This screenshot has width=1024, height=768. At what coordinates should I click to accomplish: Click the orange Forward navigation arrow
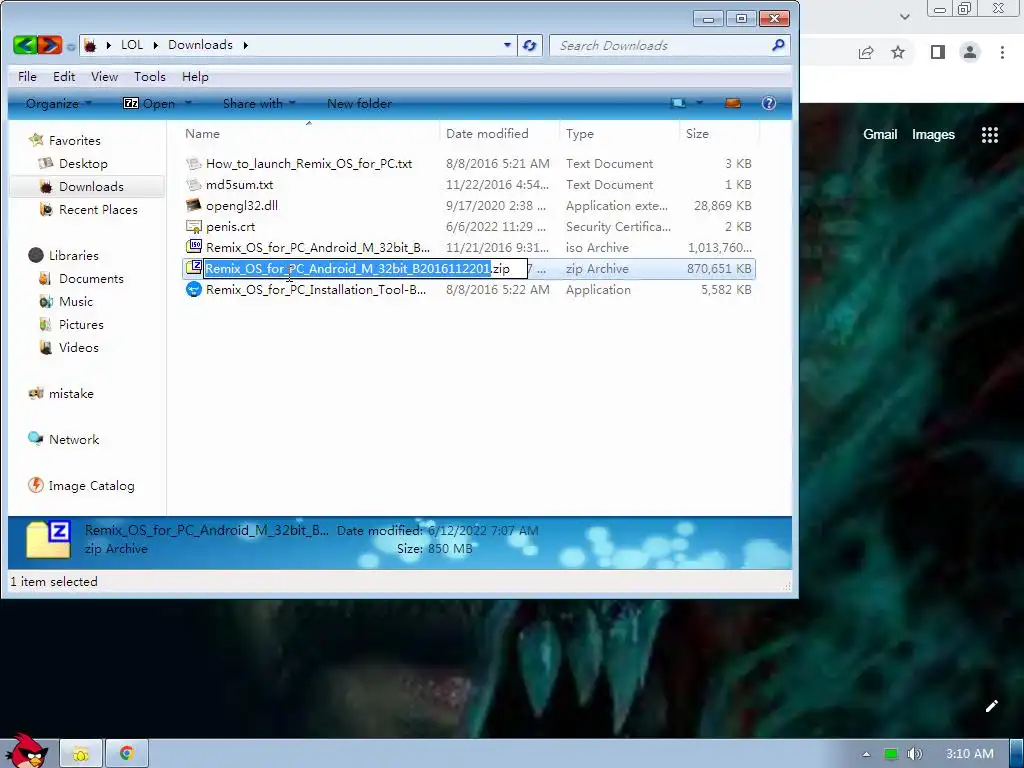tap(50, 45)
